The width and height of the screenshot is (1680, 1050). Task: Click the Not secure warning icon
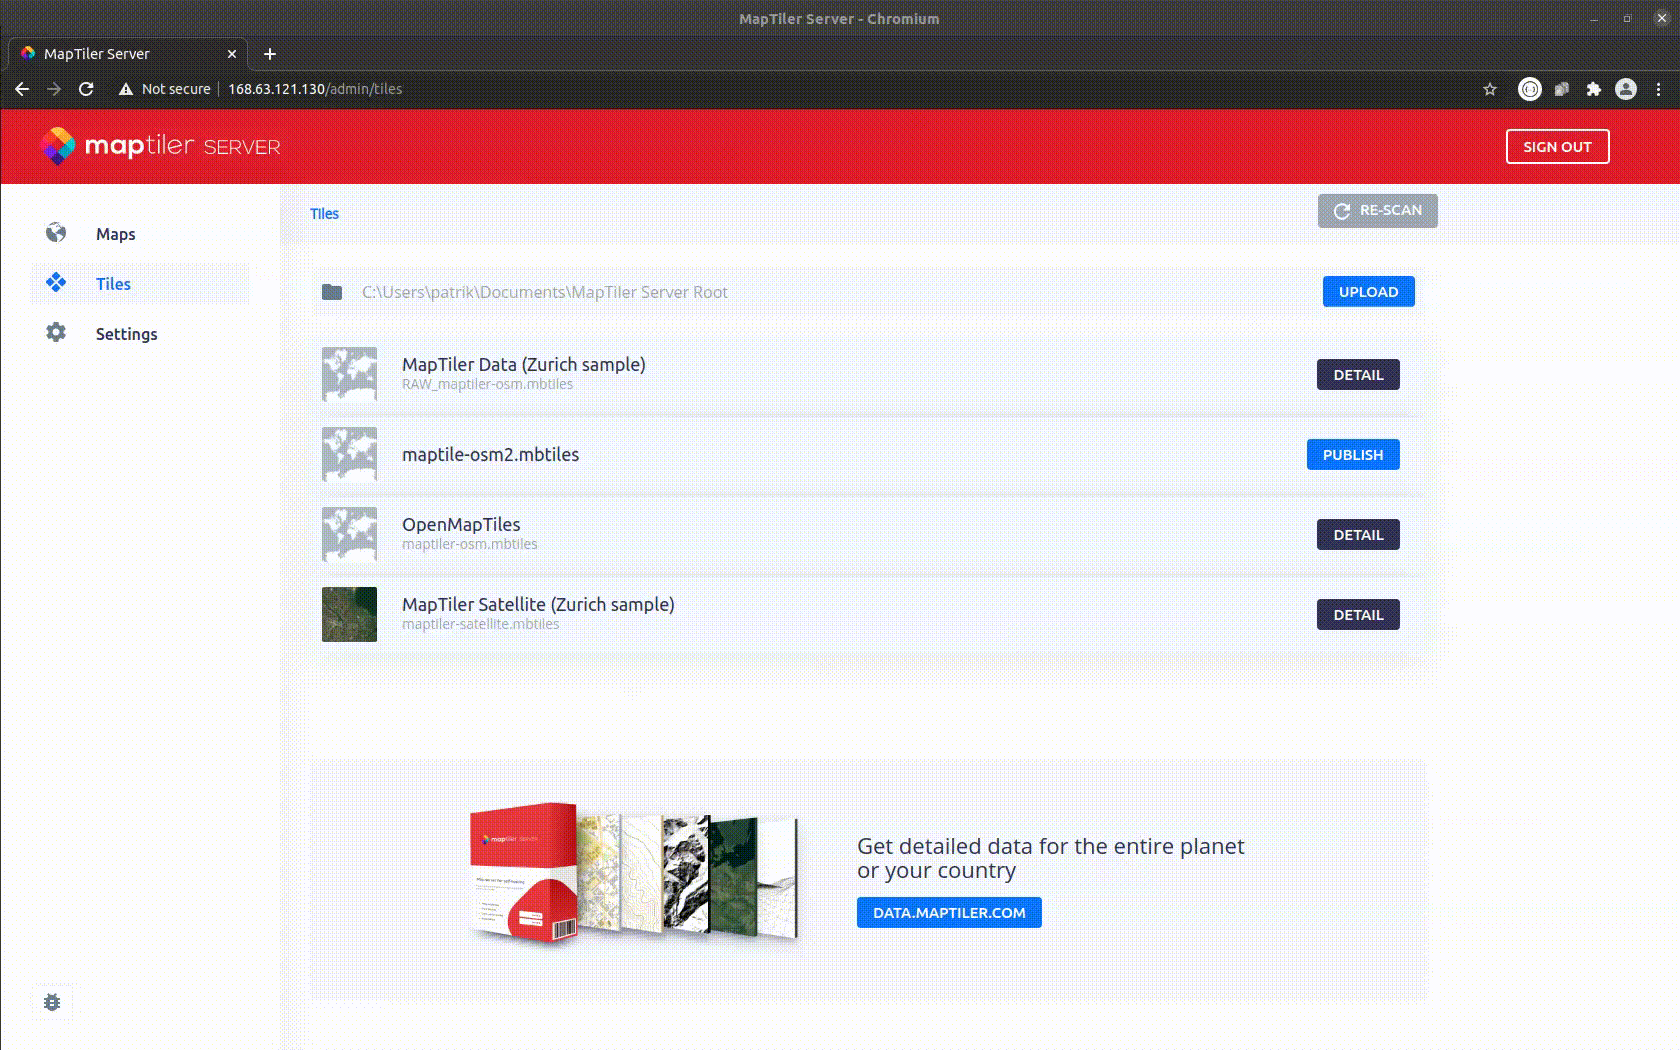click(126, 89)
